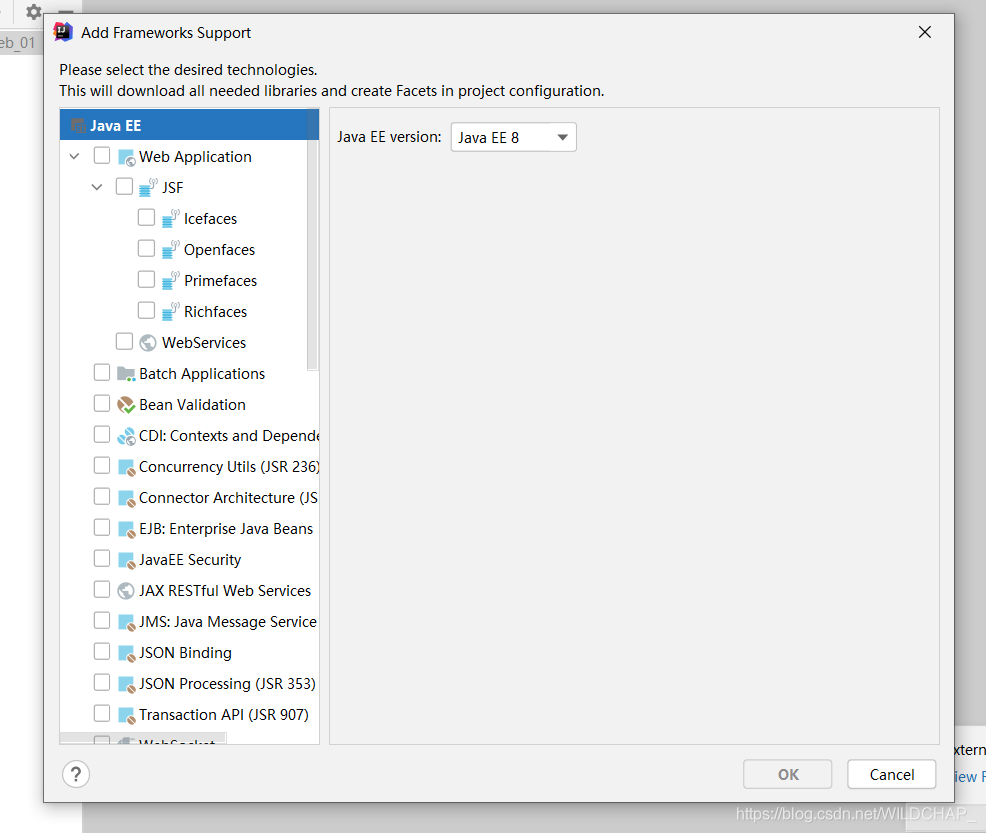Viewport: 986px width, 833px height.
Task: Check the EJB Enterprise Java Beans checkbox
Action: 102,527
